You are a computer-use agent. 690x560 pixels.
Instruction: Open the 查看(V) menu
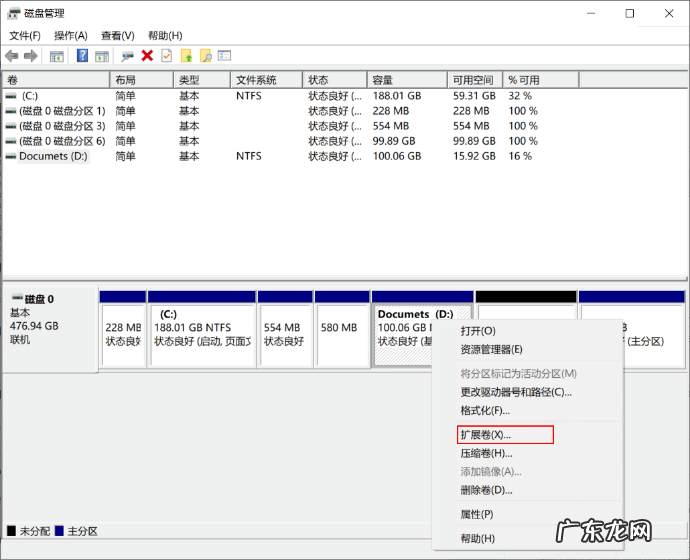117,36
